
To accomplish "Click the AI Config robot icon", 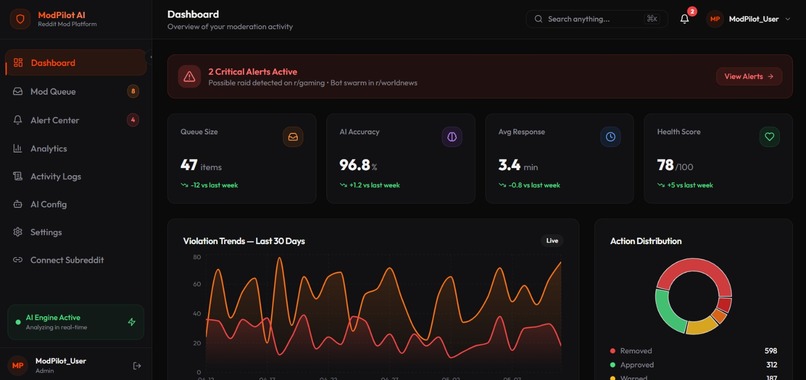I will 18,204.
